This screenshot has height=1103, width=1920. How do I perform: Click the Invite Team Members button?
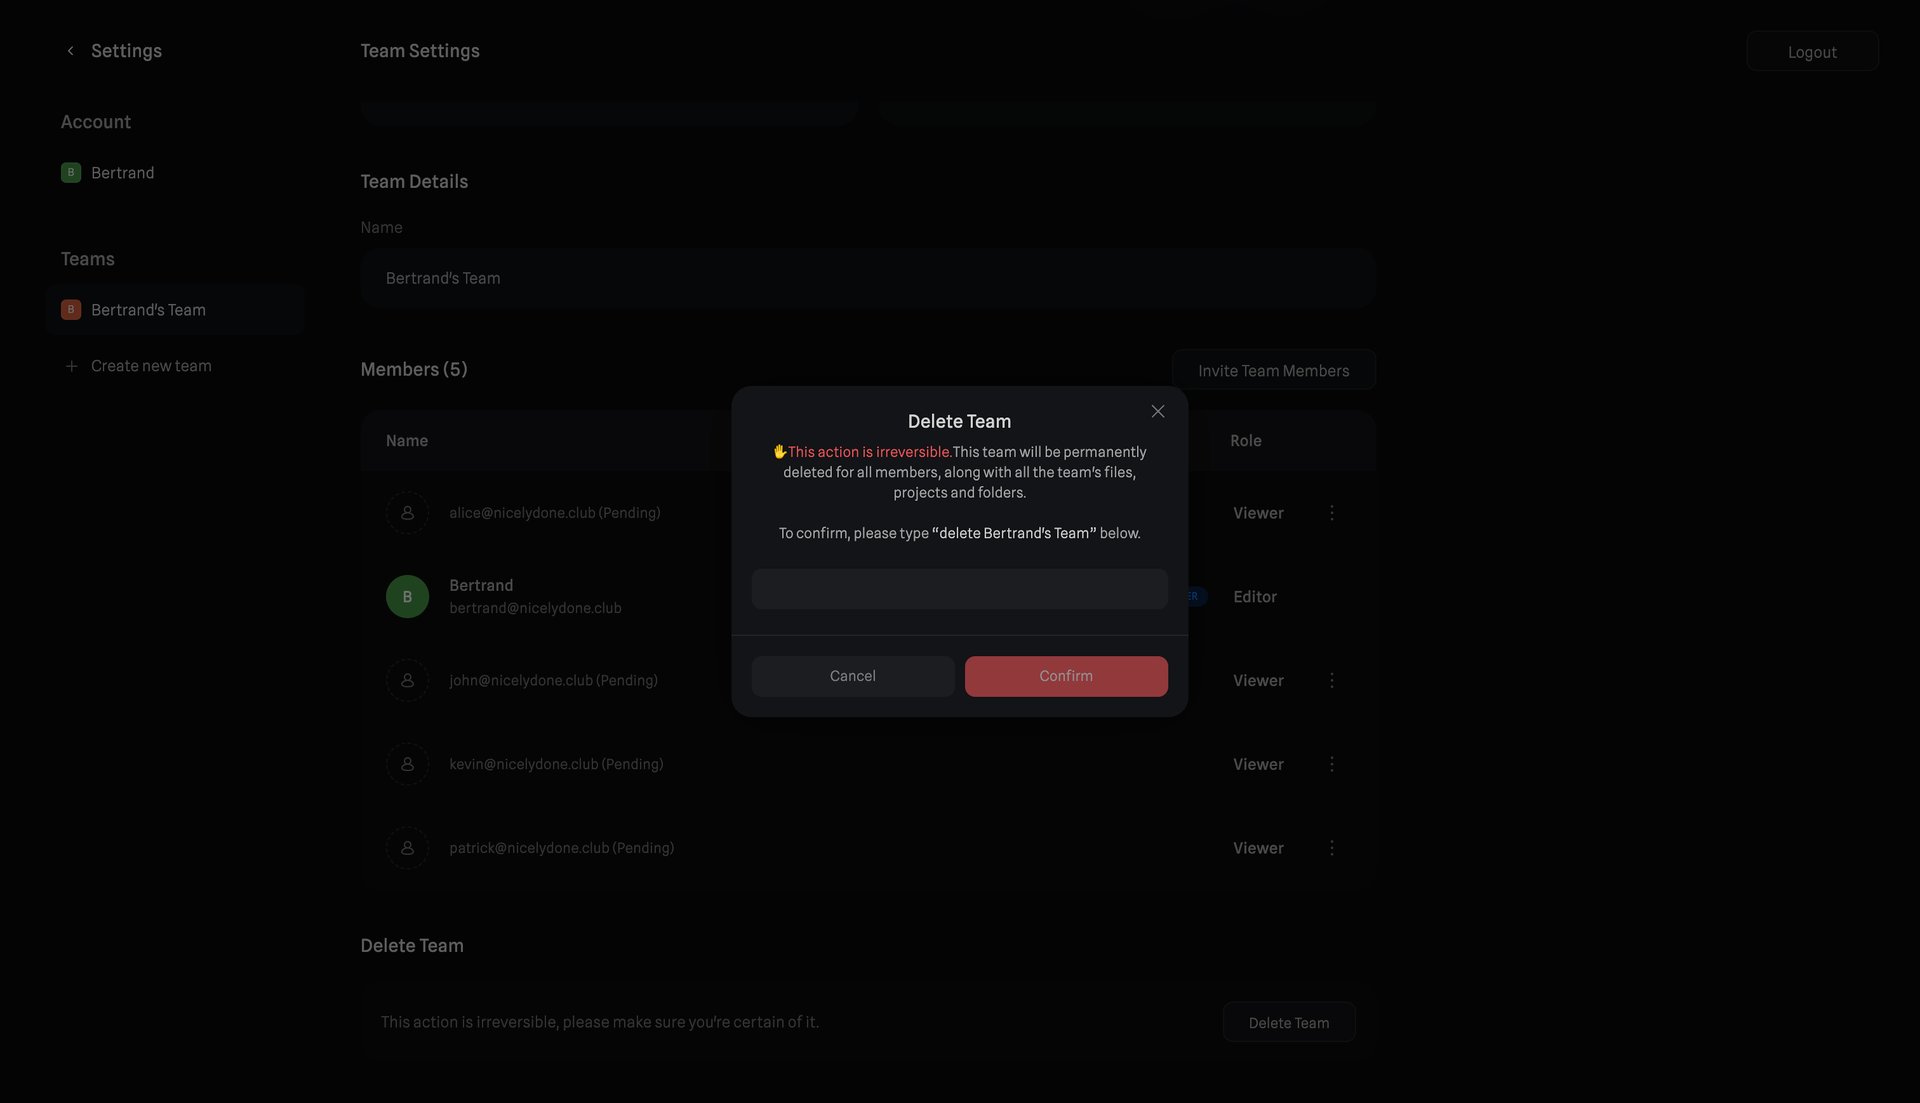click(x=1274, y=369)
